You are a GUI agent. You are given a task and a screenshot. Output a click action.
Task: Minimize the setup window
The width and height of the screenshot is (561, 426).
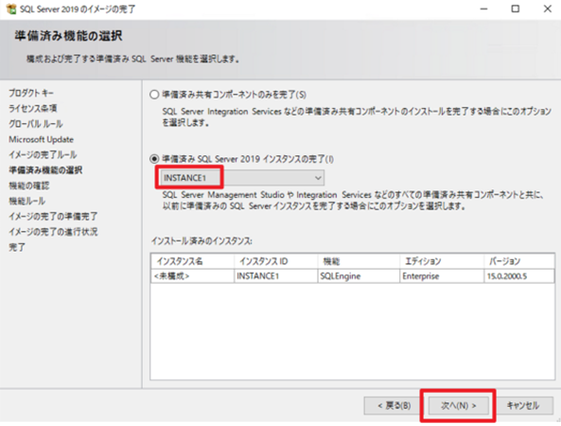[x=484, y=9]
